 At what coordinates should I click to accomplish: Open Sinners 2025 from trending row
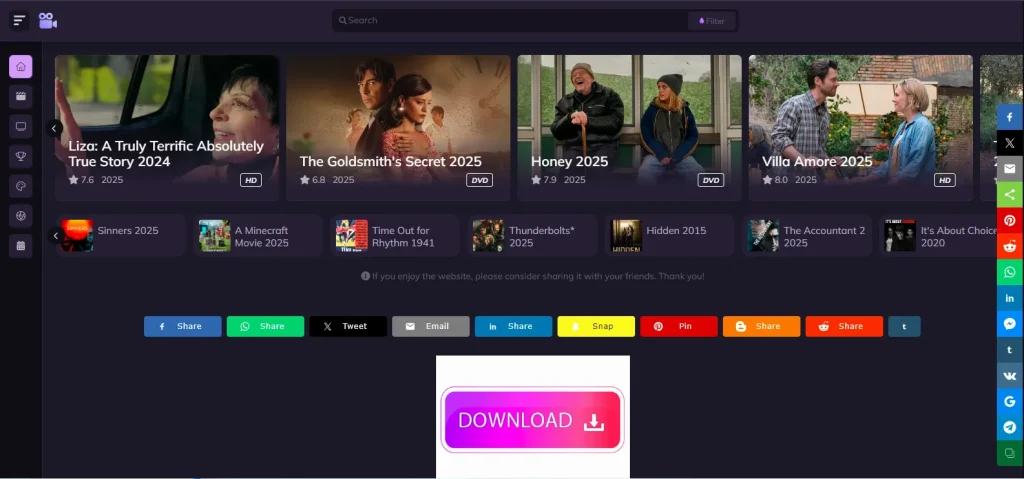click(x=121, y=235)
